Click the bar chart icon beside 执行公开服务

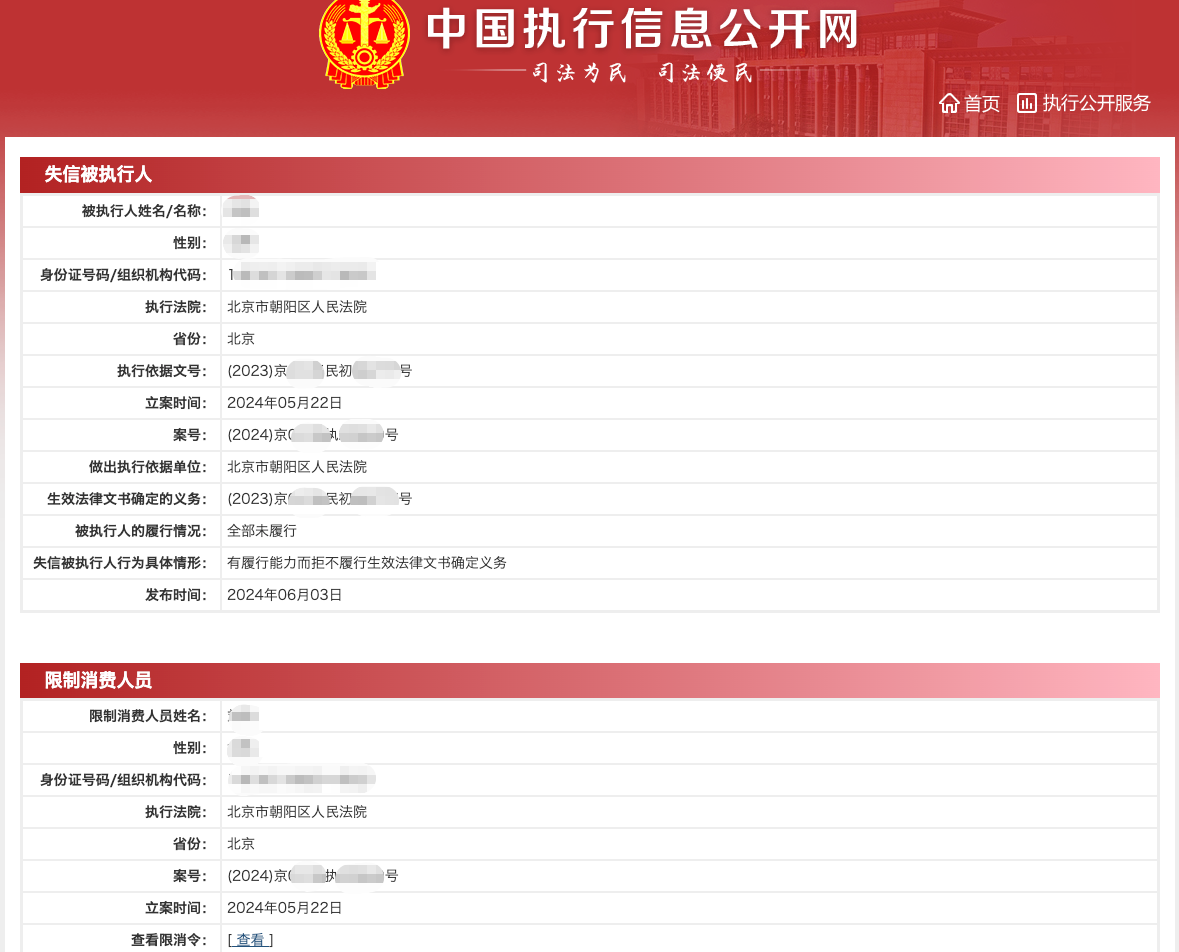coord(1026,103)
